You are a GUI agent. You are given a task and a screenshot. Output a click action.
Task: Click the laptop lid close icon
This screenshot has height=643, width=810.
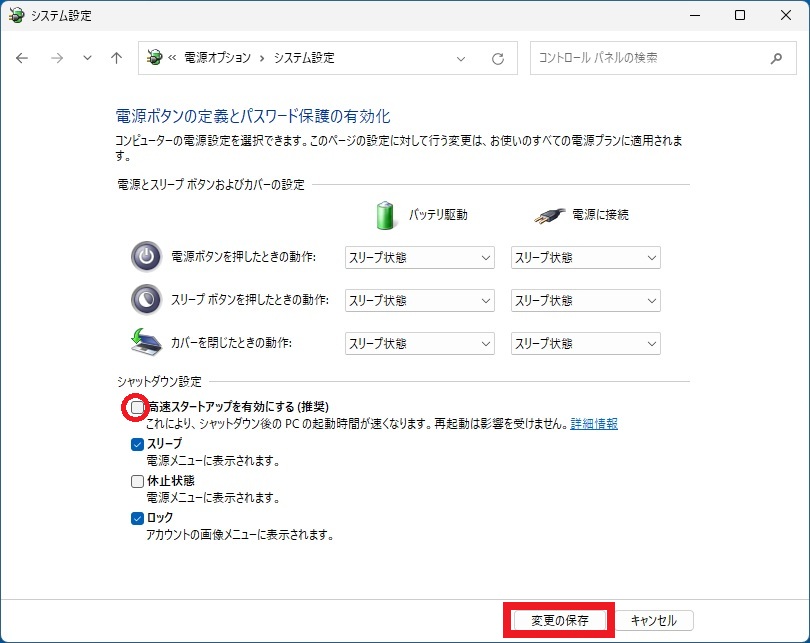146,342
